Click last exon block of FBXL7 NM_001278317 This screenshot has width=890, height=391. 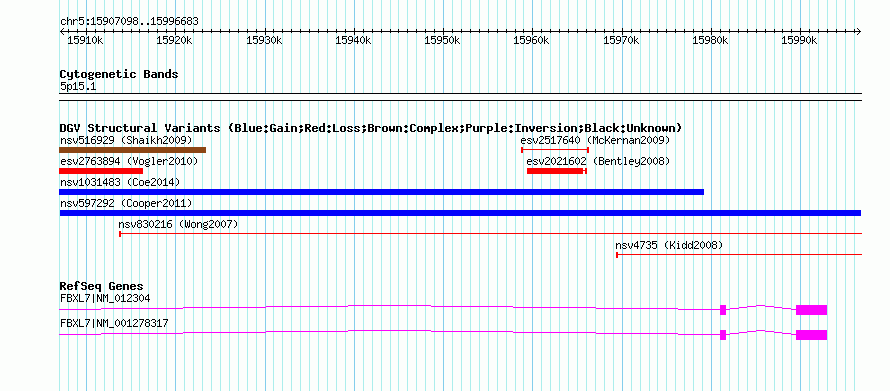click(811, 335)
